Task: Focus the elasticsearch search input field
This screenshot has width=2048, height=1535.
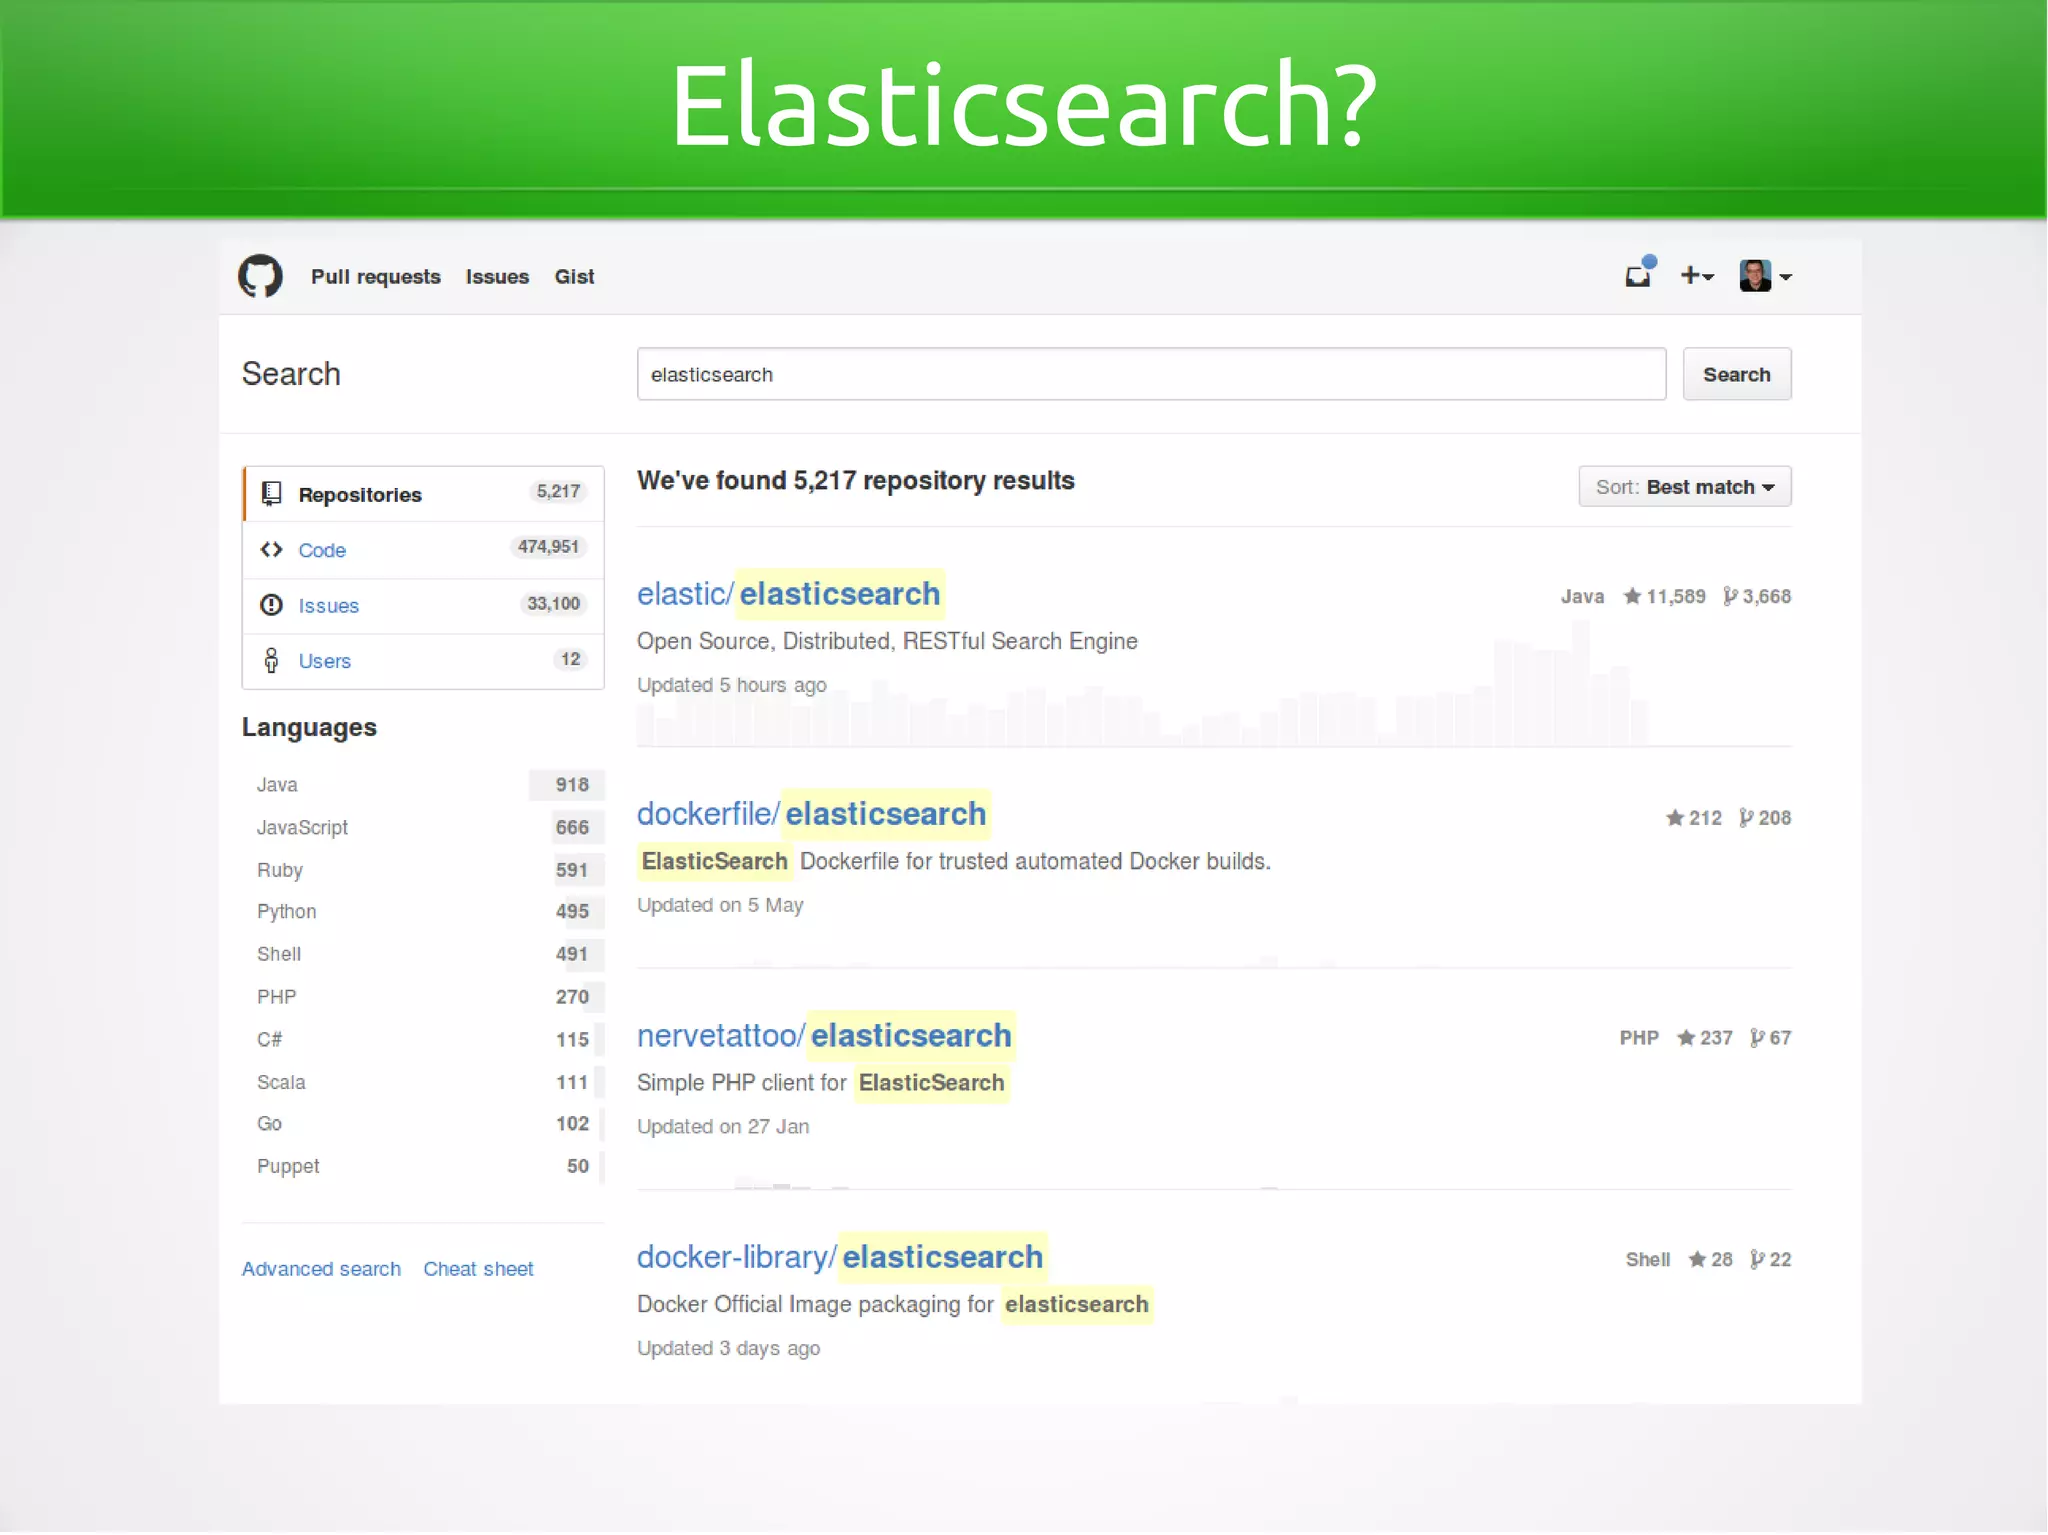Action: click(x=1151, y=374)
